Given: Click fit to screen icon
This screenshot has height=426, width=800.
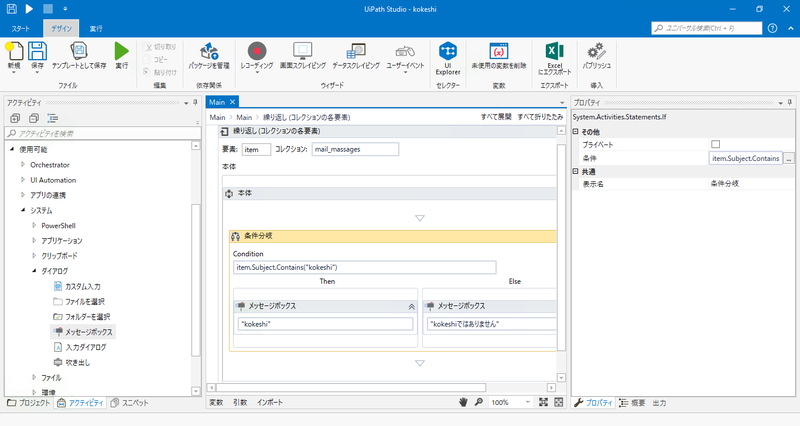Looking at the screenshot, I should pos(543,402).
